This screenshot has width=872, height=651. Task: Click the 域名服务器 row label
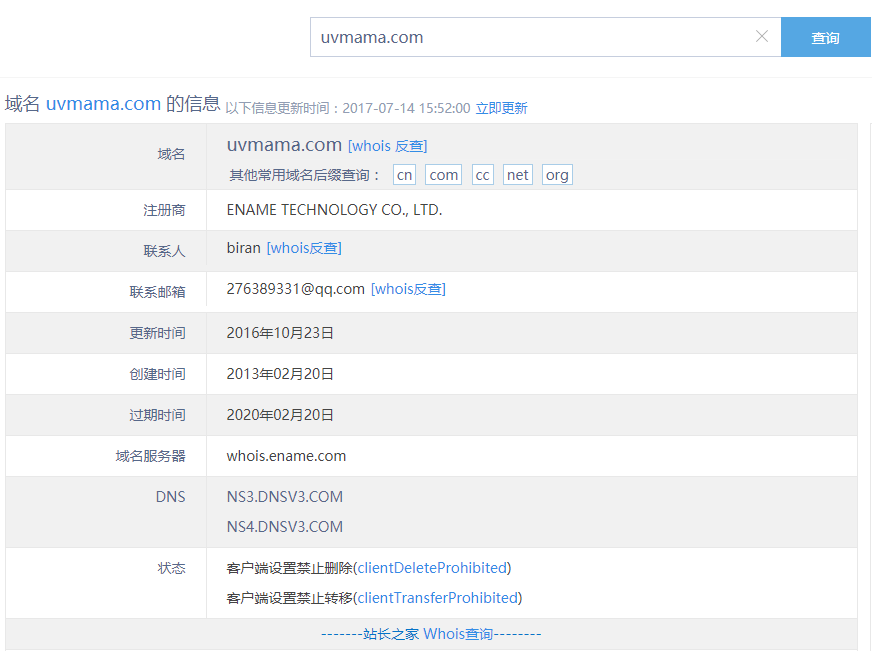coord(150,456)
